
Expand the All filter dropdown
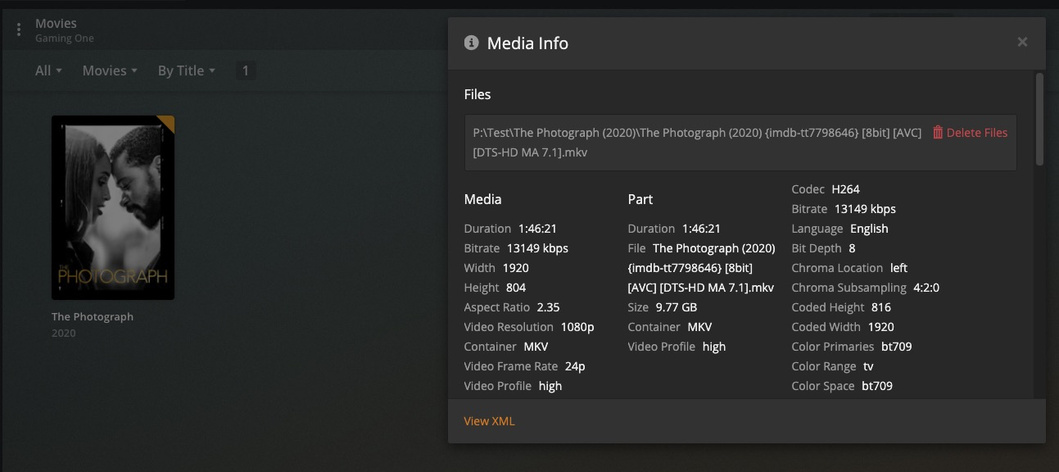[x=48, y=71]
